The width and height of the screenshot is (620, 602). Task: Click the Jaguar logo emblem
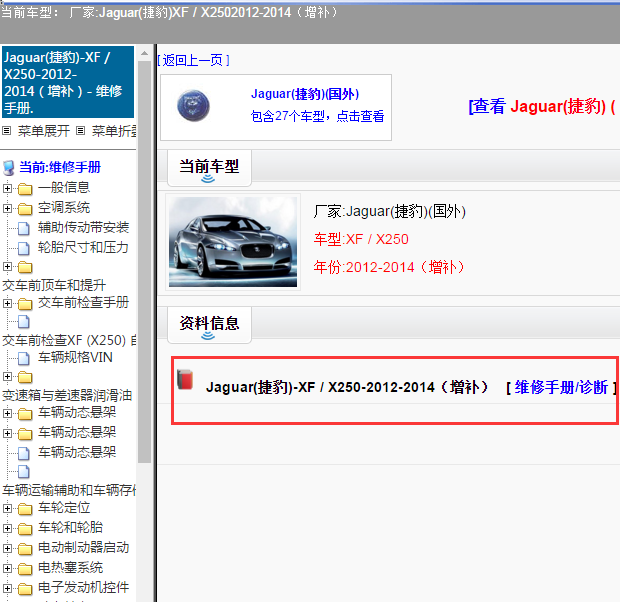193,106
